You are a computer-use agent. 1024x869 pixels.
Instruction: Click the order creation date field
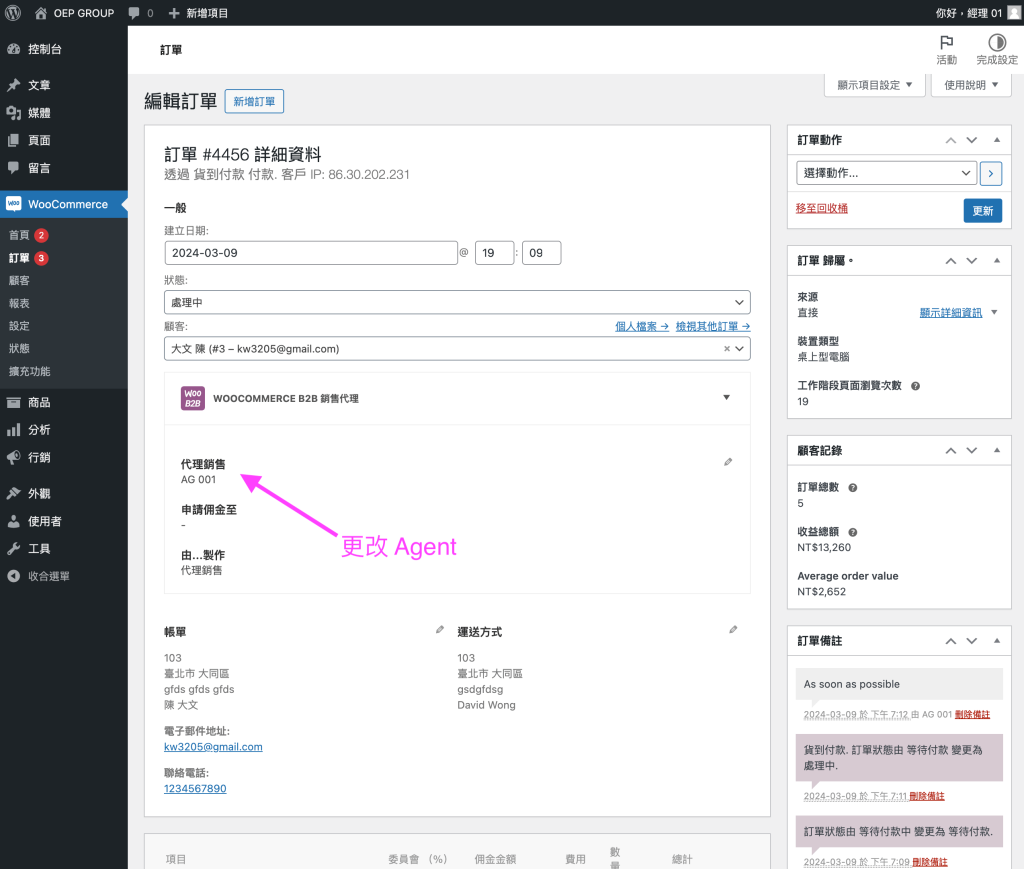click(310, 253)
